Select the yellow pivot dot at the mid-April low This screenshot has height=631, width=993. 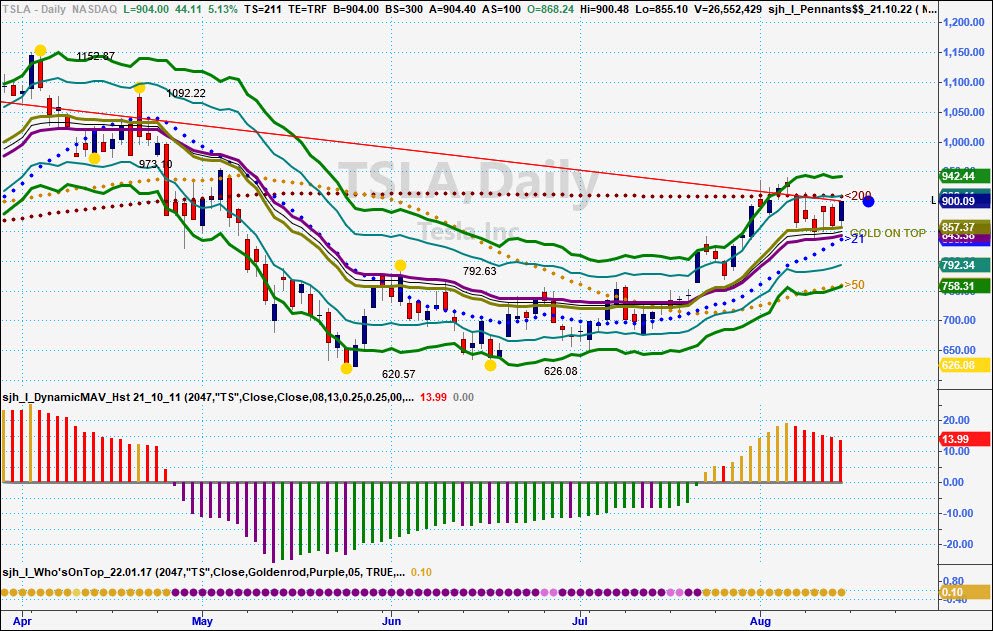[x=94, y=158]
